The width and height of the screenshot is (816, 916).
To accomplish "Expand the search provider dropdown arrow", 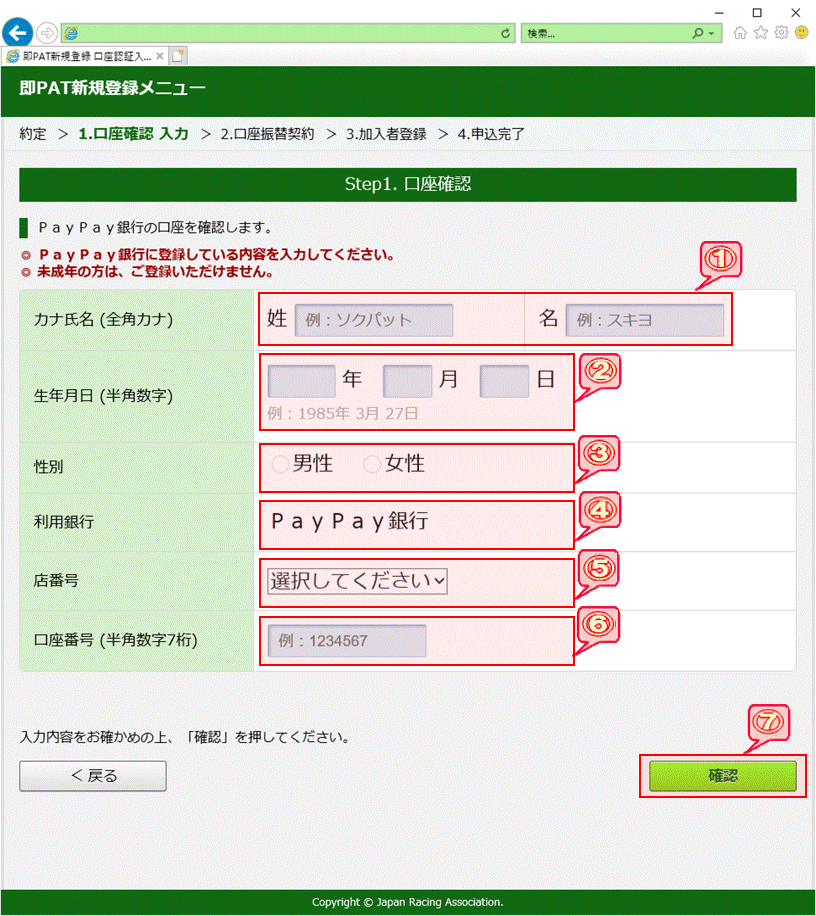I will coord(710,33).
